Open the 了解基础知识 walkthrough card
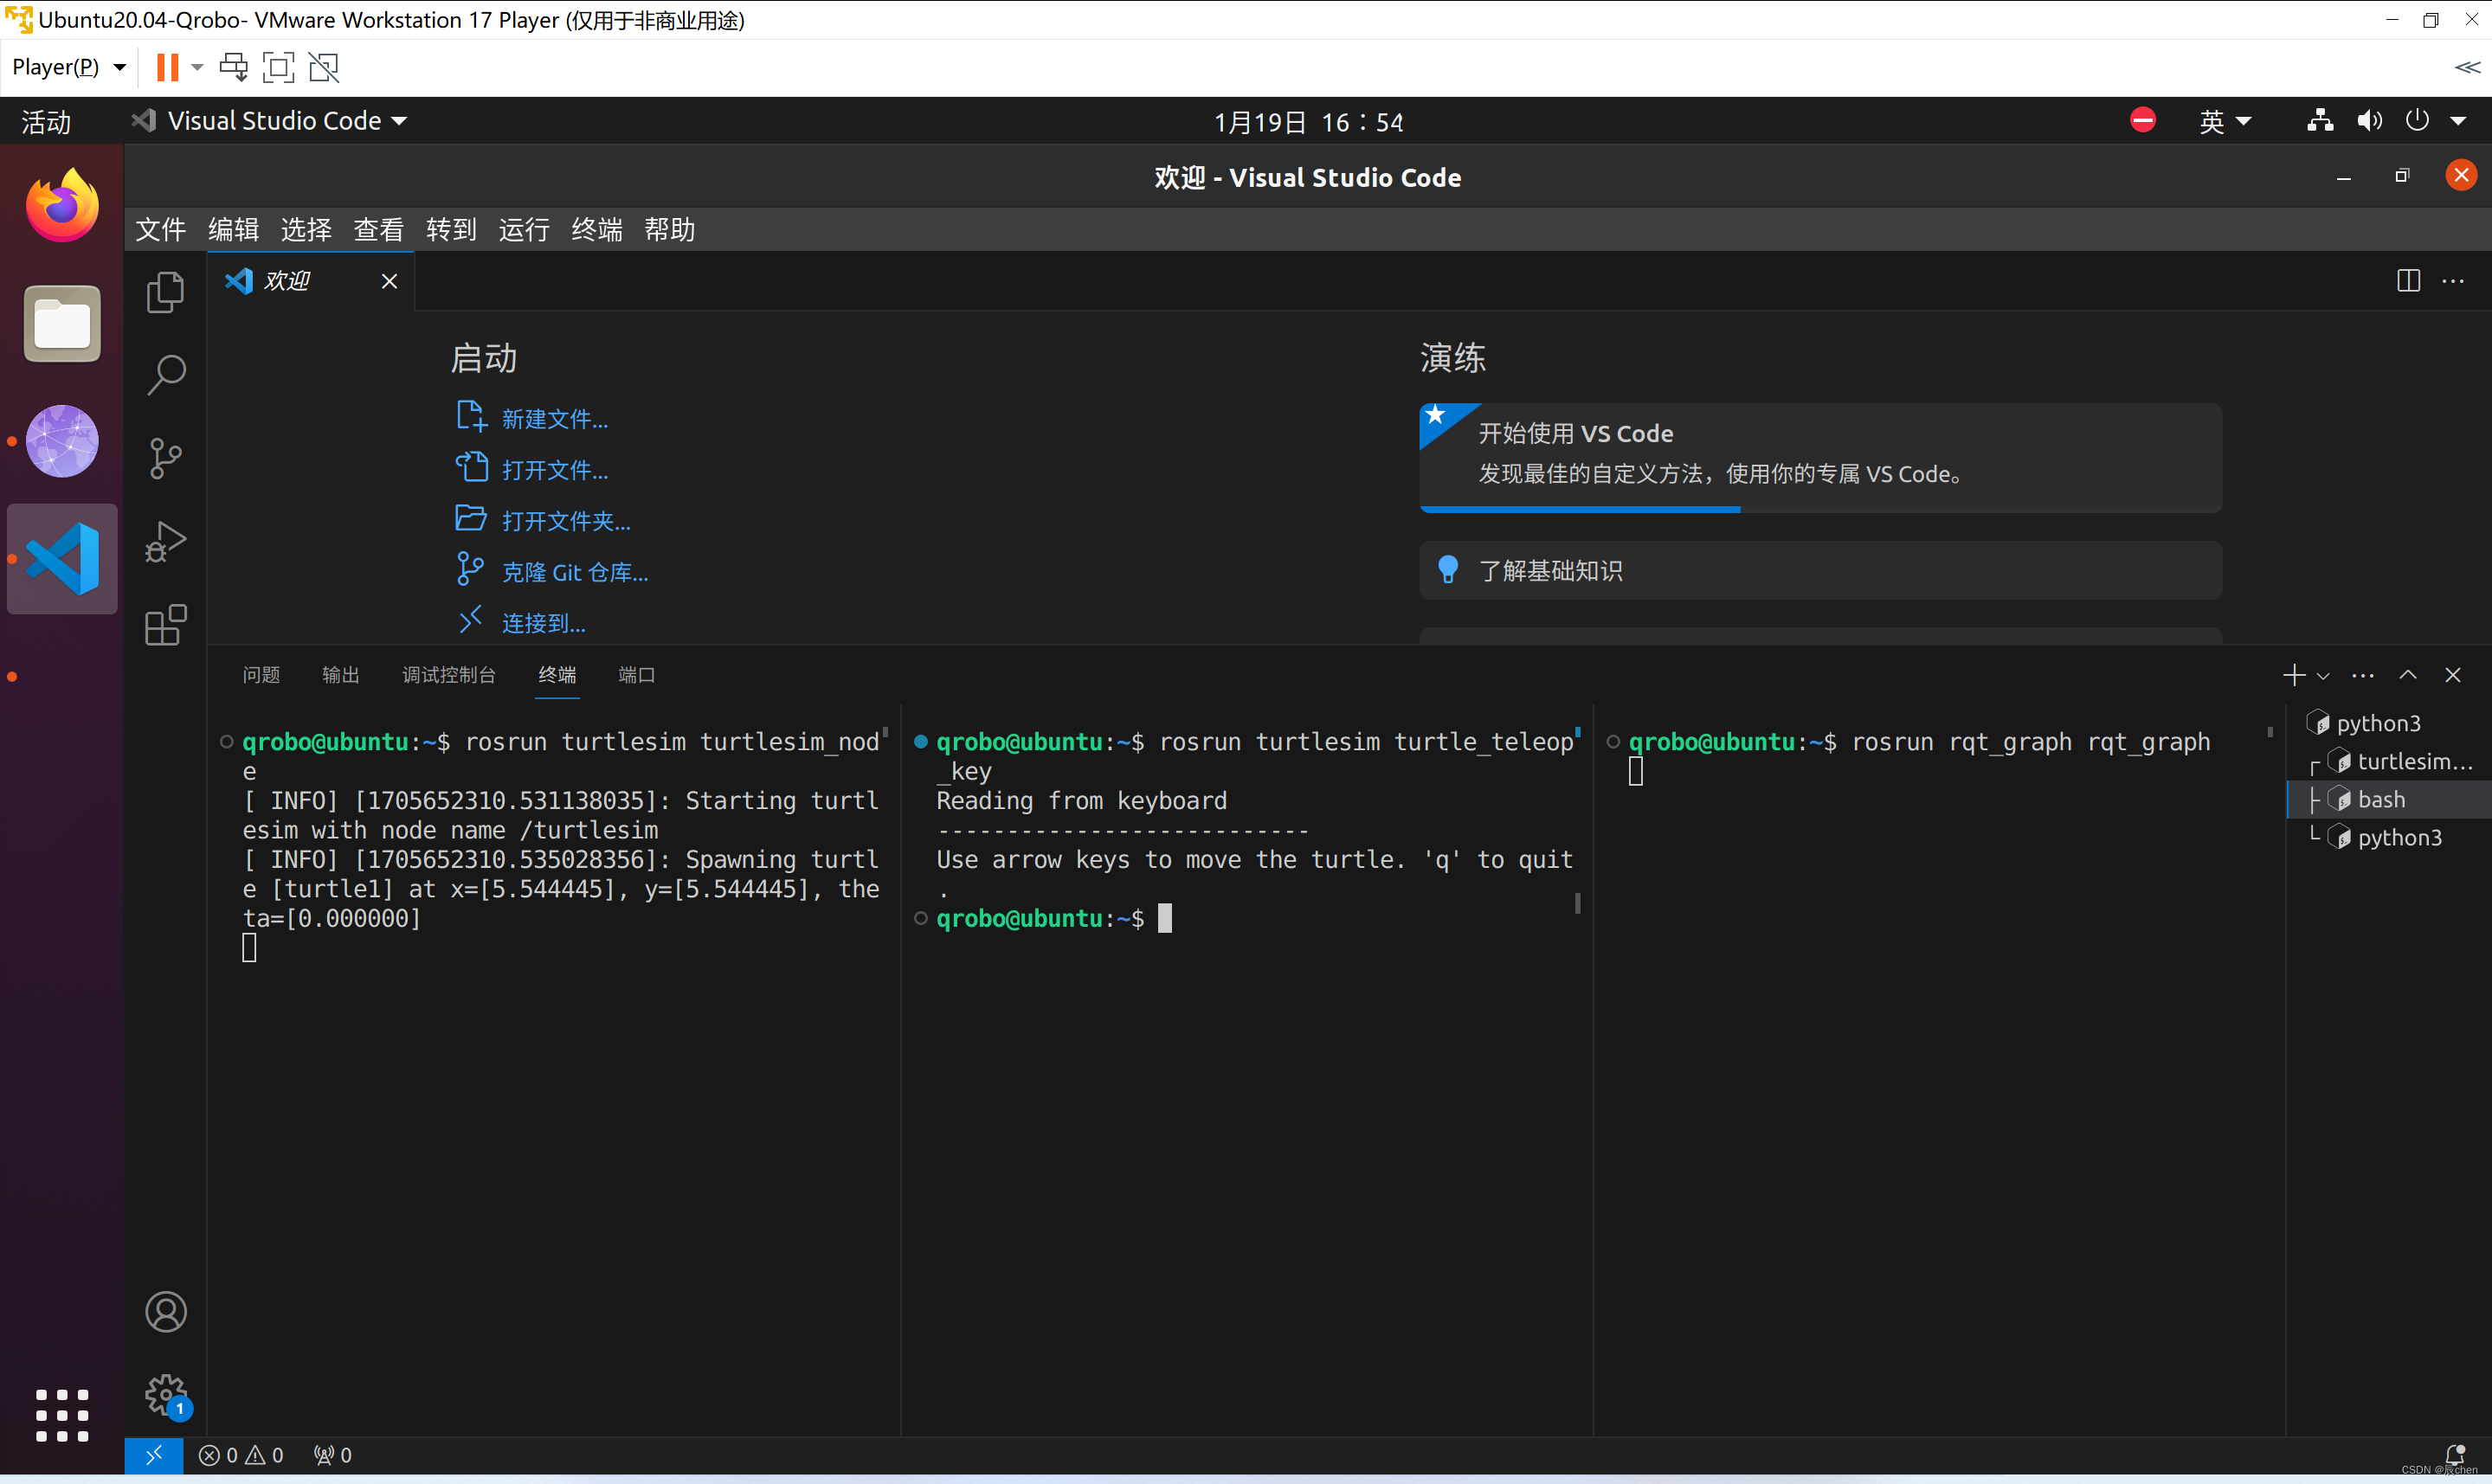The image size is (2492, 1484). coord(1820,570)
